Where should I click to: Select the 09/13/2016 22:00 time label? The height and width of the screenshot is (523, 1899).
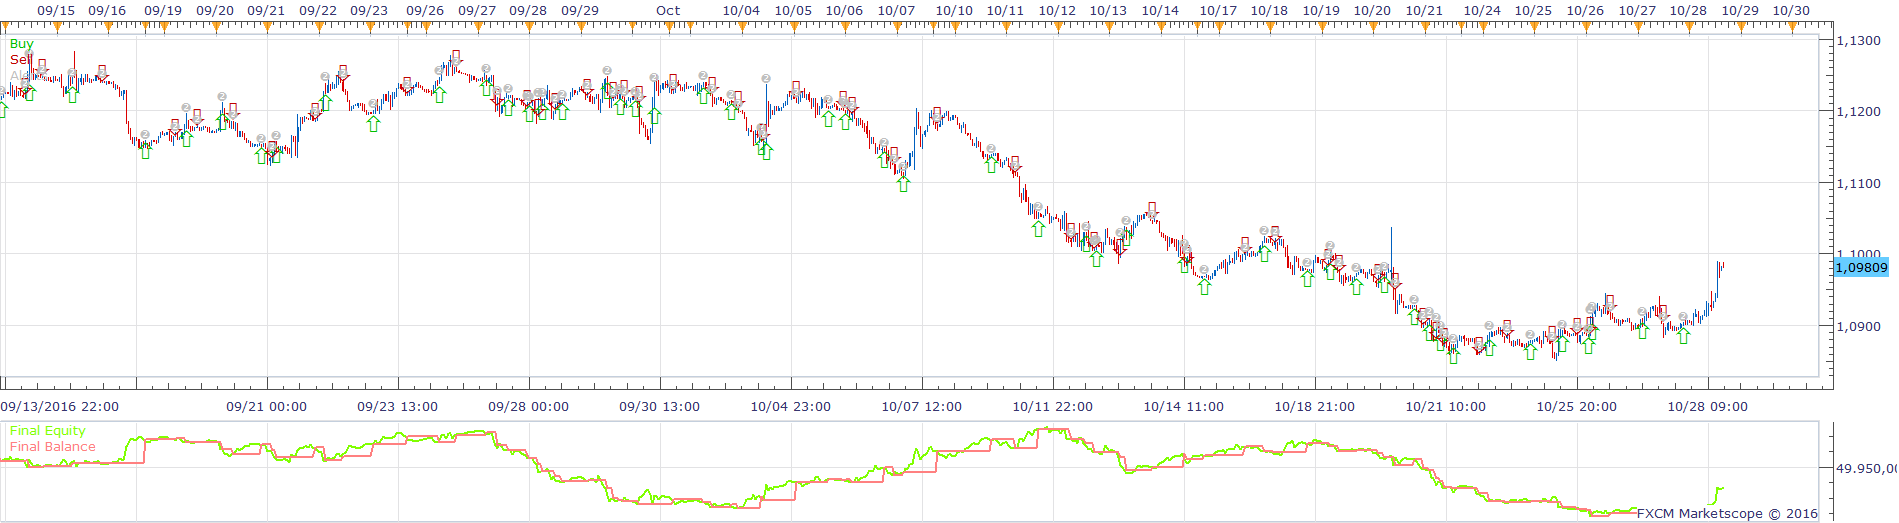tap(60, 407)
